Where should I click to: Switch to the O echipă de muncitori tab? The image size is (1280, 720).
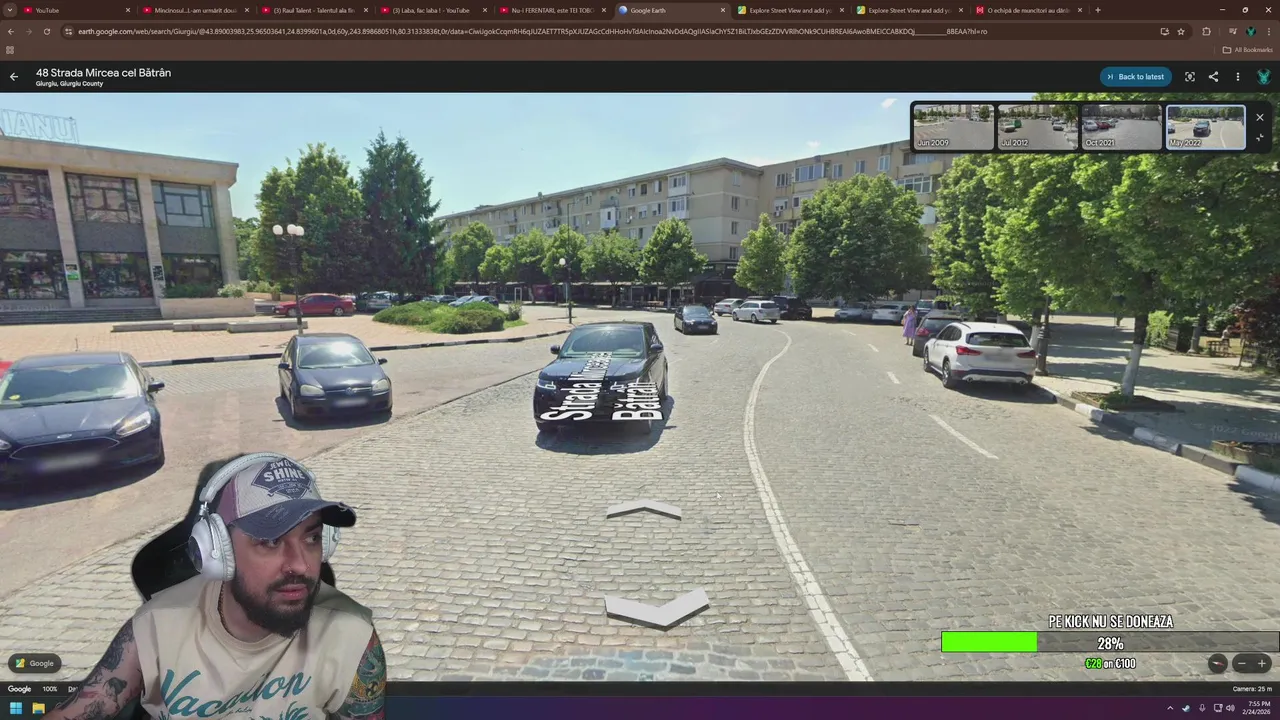[1029, 10]
